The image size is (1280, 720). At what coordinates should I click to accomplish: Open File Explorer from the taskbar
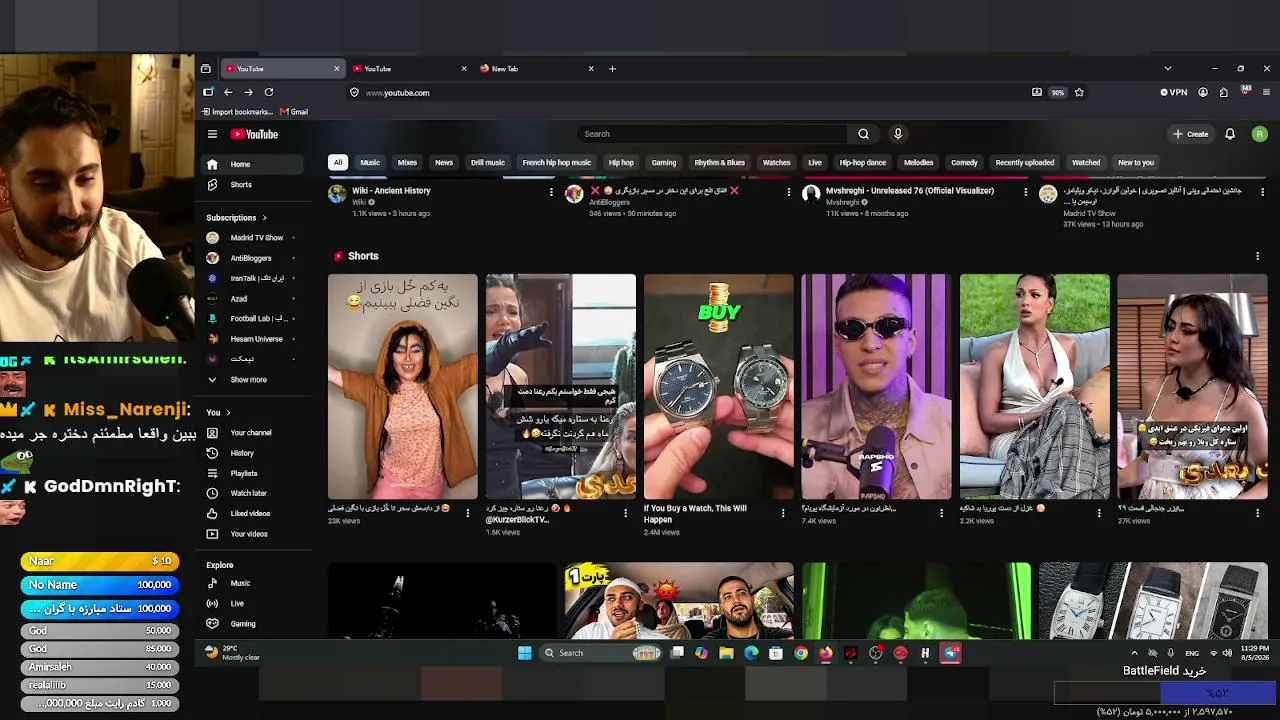tap(726, 653)
